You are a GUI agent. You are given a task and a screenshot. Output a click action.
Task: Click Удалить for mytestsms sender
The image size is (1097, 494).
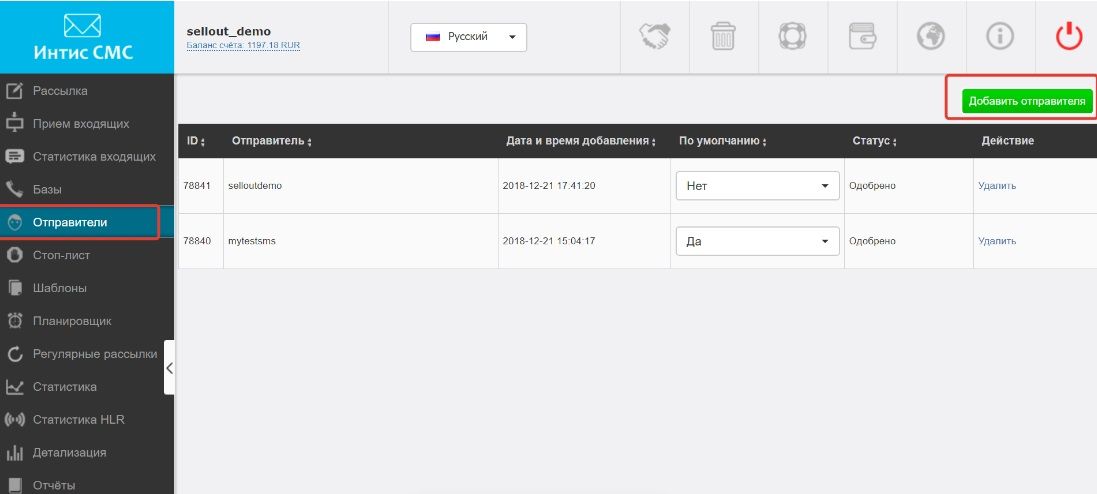tap(997, 241)
